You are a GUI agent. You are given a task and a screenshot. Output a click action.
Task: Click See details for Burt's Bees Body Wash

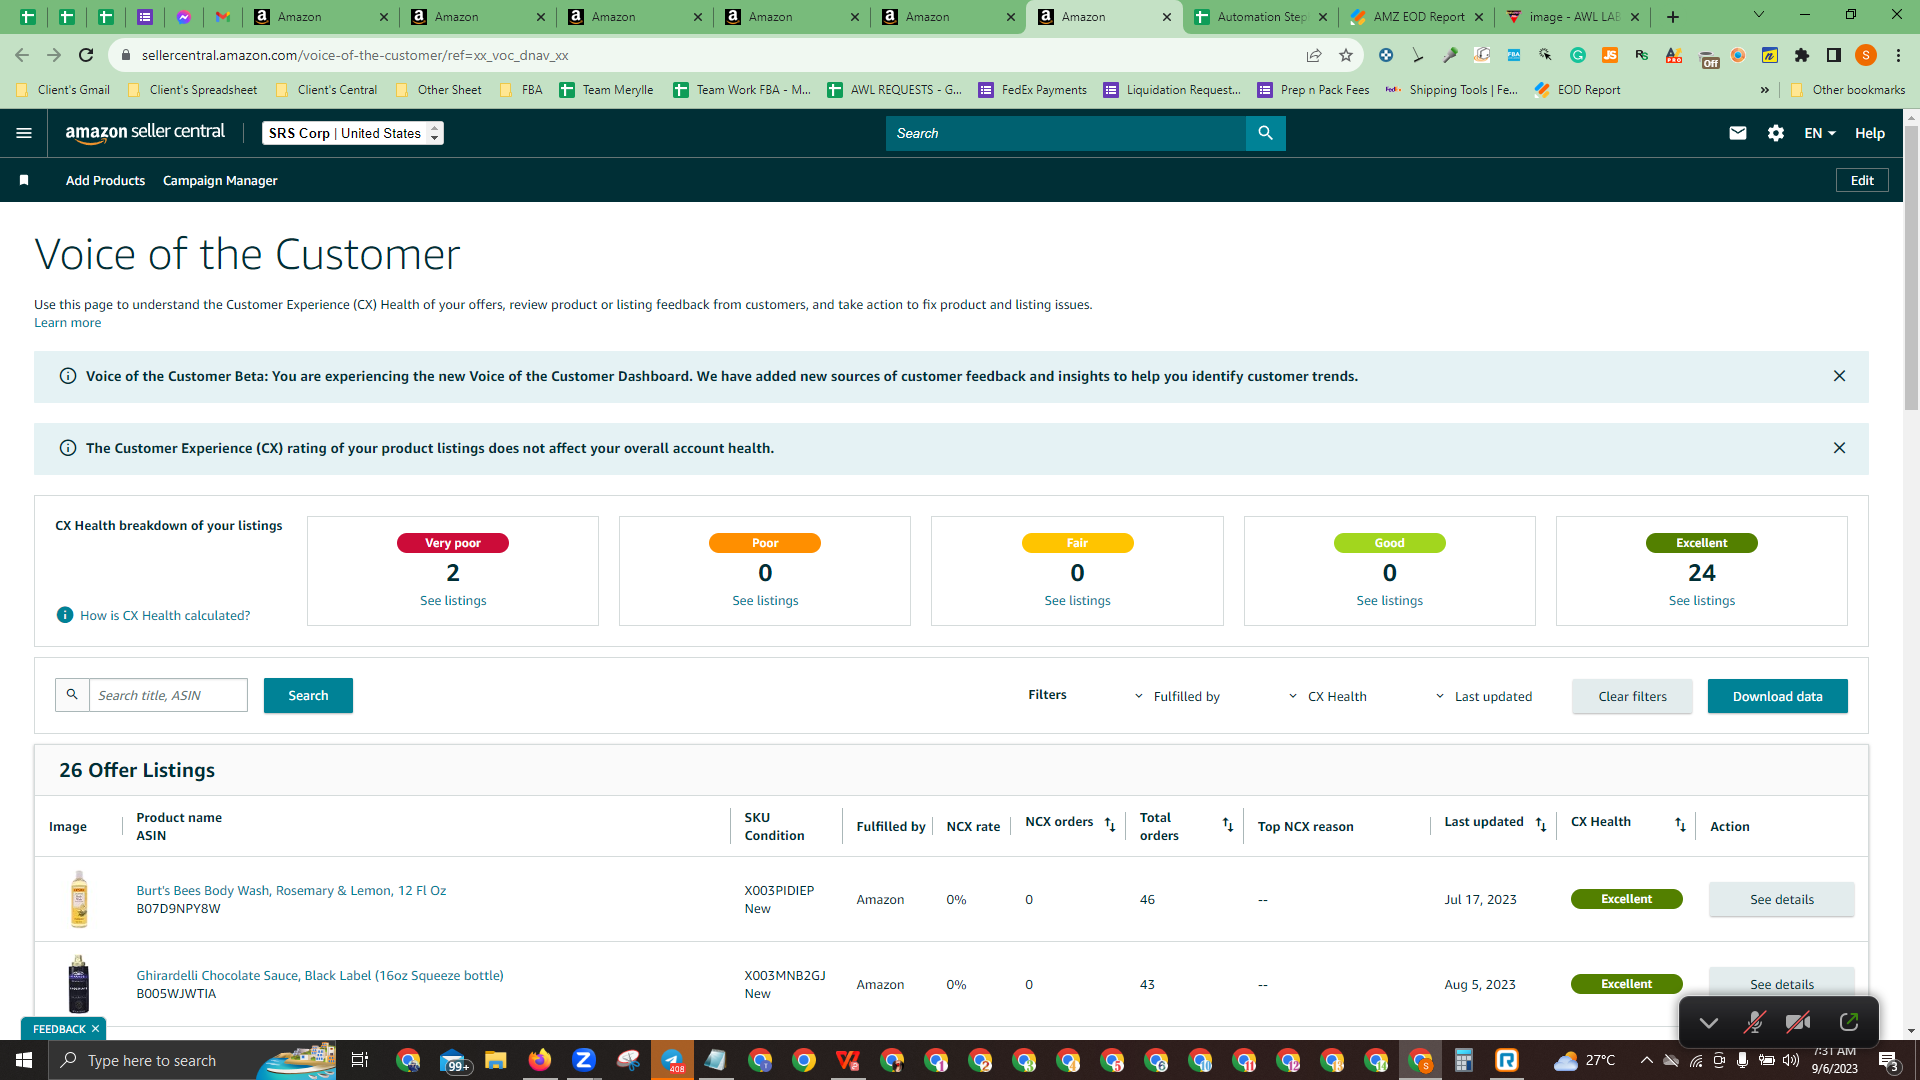coord(1781,899)
